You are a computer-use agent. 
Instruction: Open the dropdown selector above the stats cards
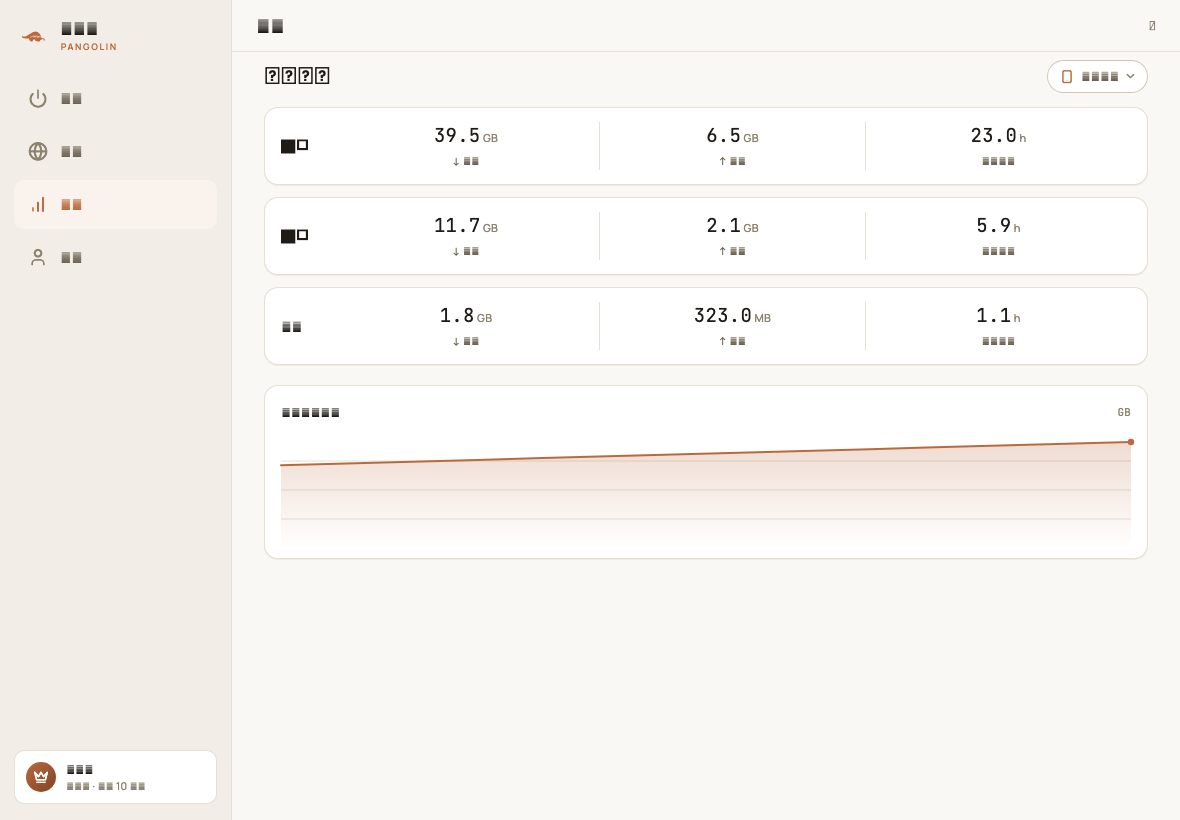pyautogui.click(x=1097, y=77)
